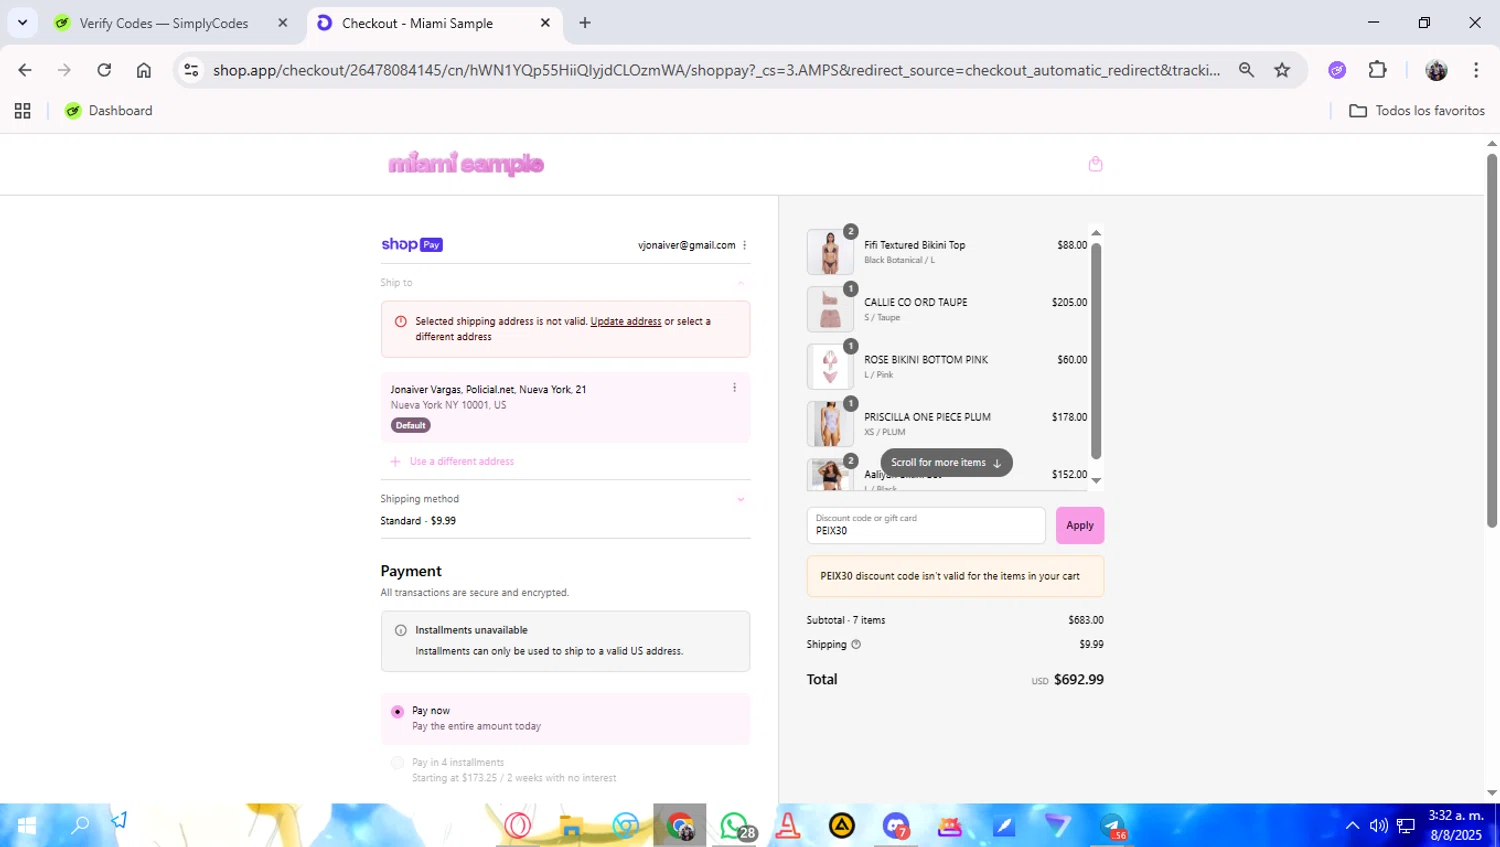Open the Opera browser taskbar icon
This screenshot has height=847, width=1500.
[518, 826]
